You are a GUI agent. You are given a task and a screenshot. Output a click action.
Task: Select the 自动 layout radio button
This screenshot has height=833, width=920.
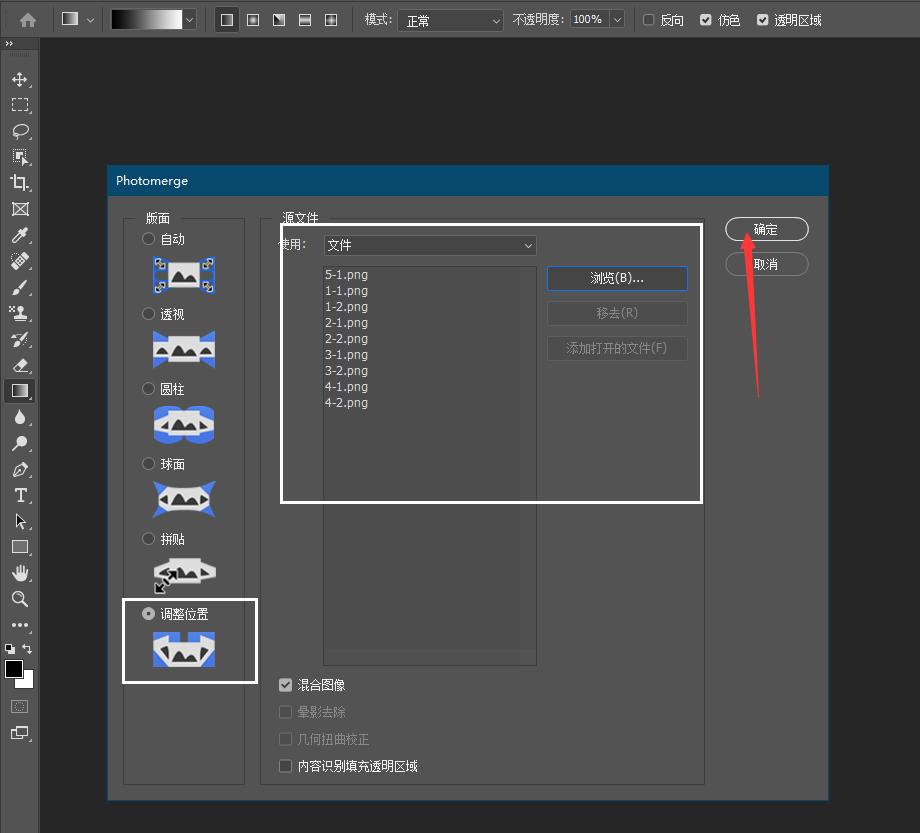coord(149,239)
